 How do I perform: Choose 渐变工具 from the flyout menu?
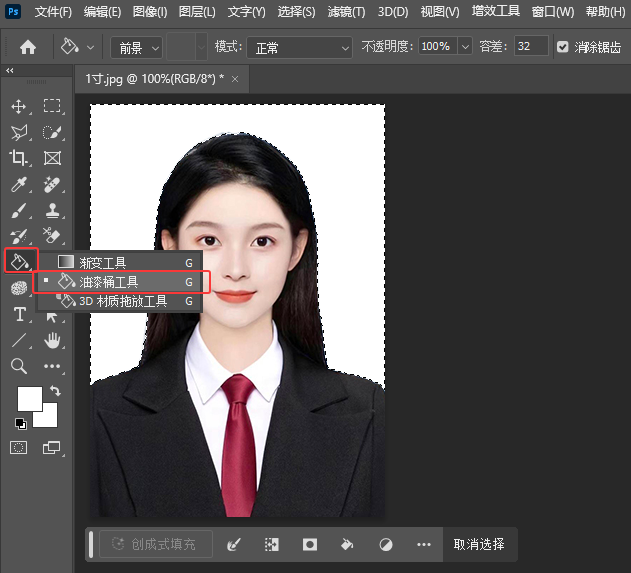click(x=102, y=262)
